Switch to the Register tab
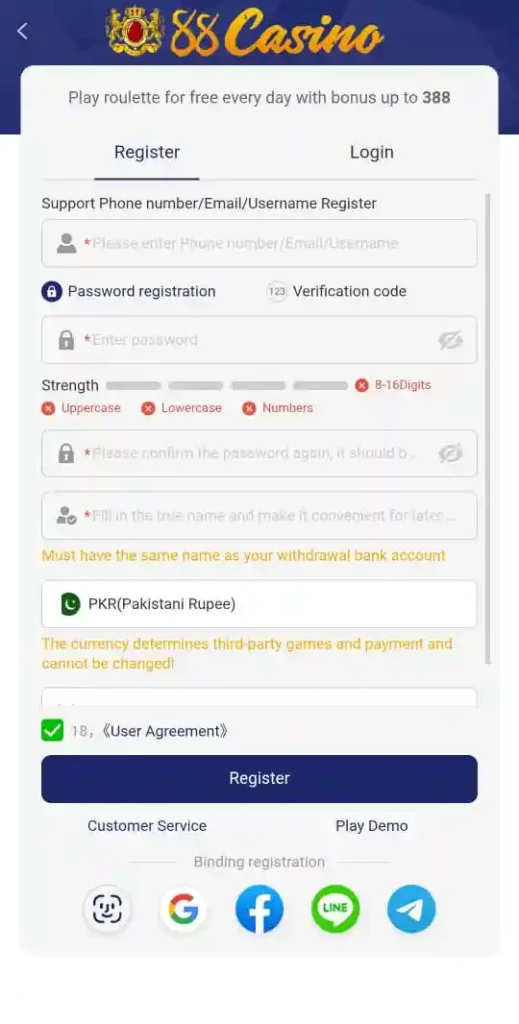Screen dimensions: 519x1024 click(x=147, y=152)
